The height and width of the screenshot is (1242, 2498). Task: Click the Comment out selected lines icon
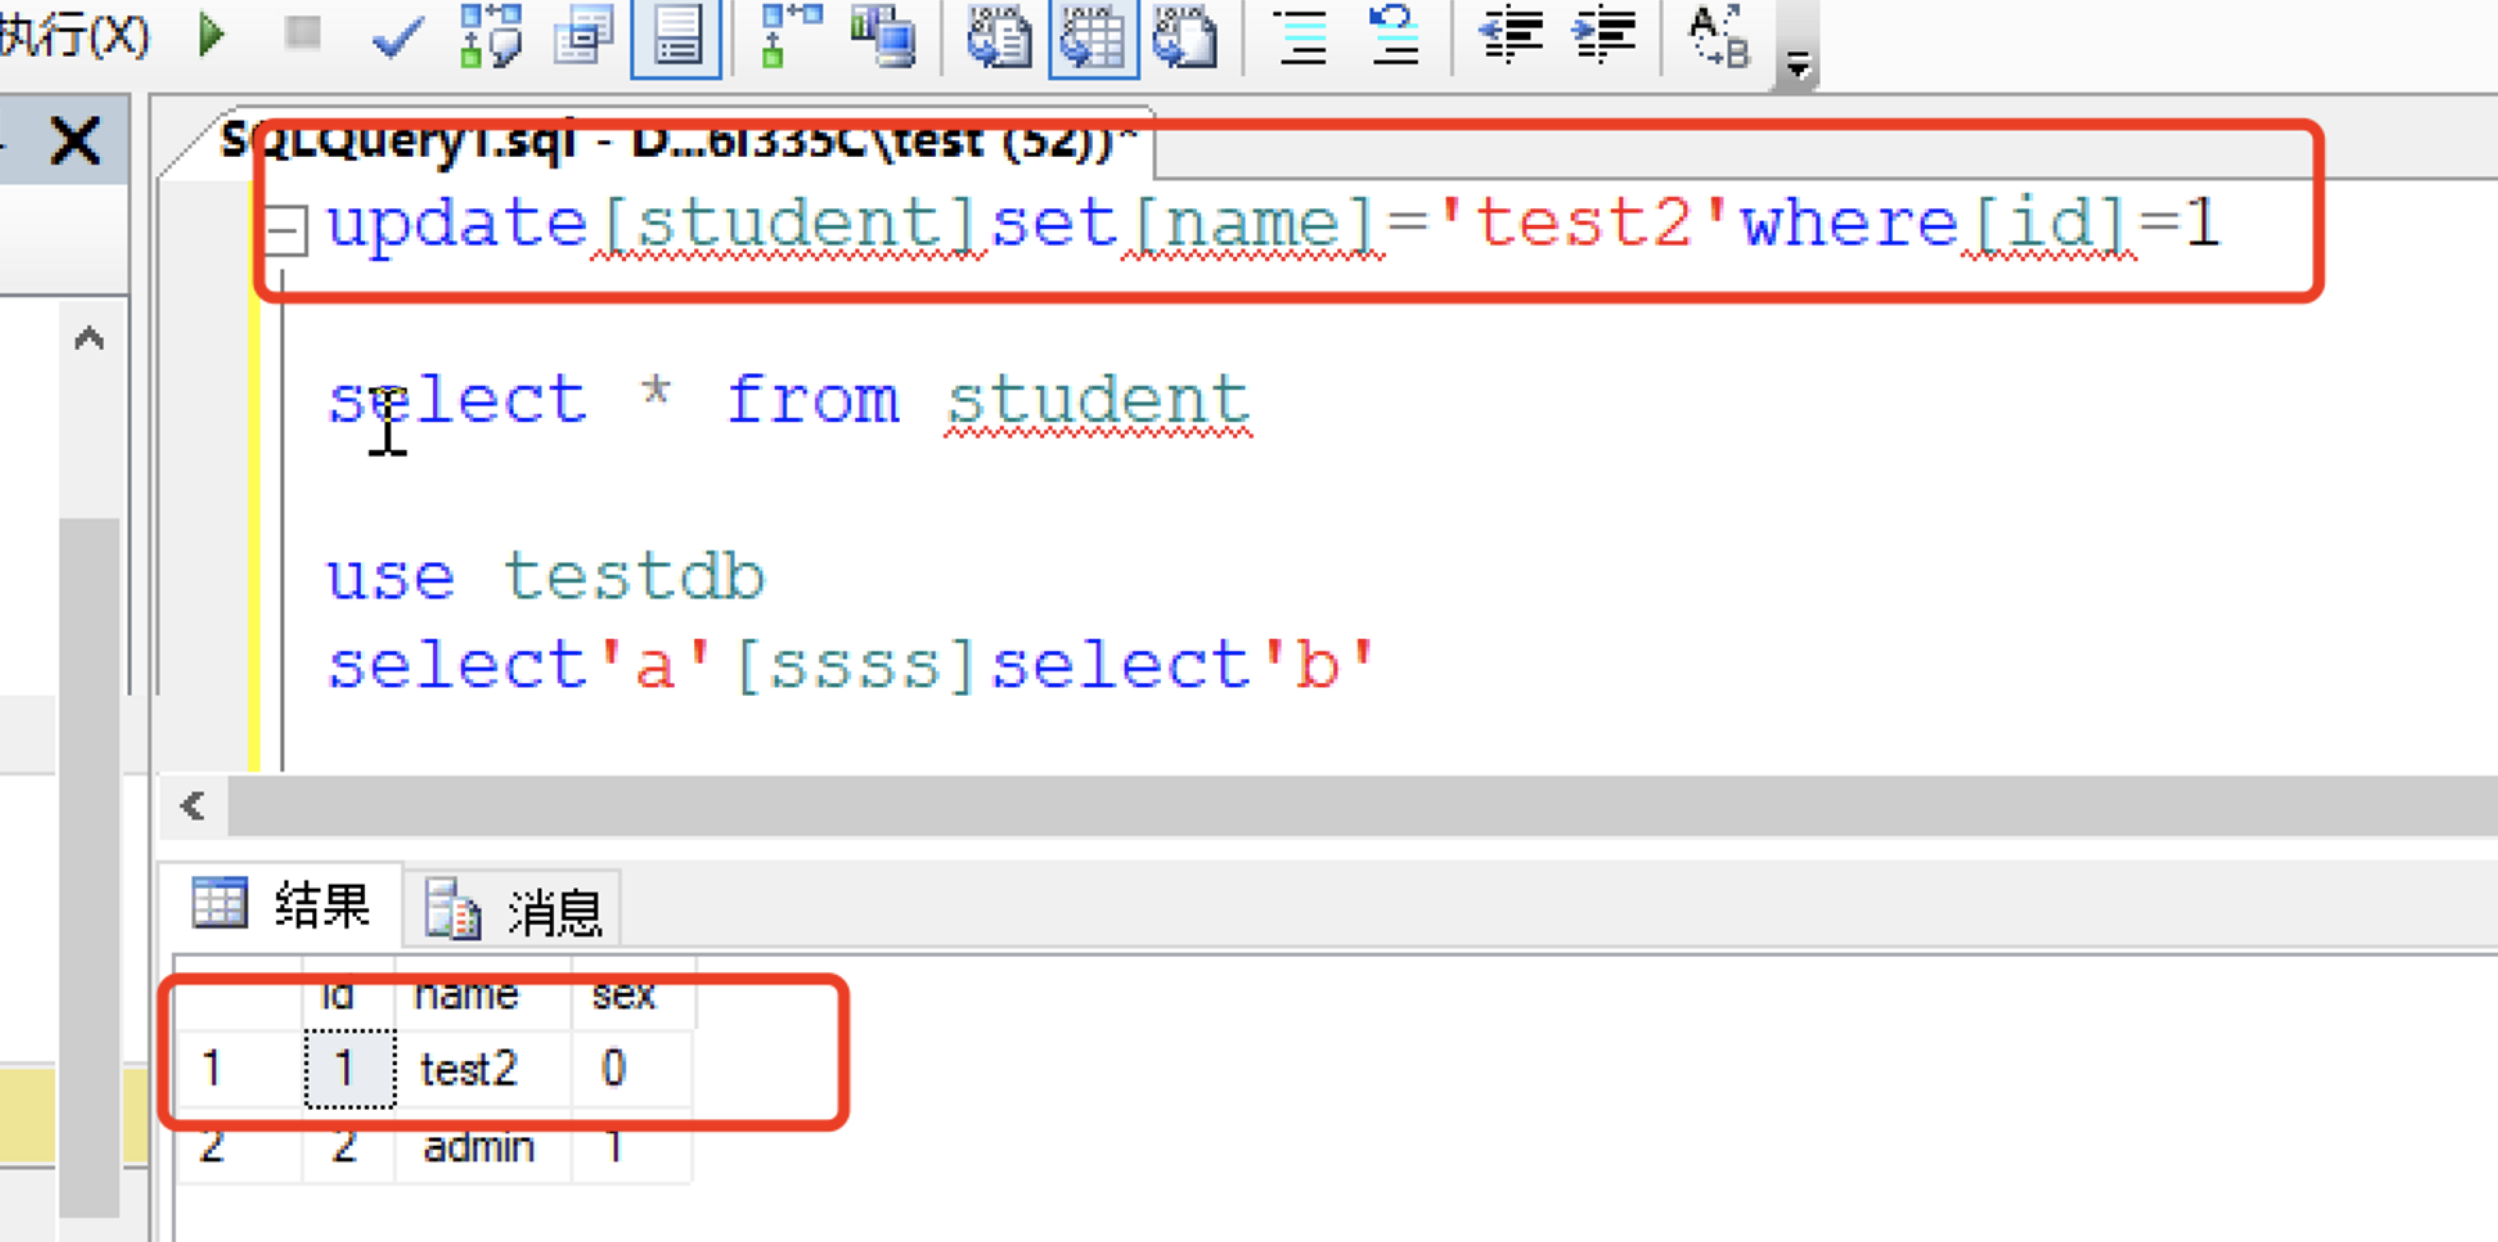[1303, 36]
